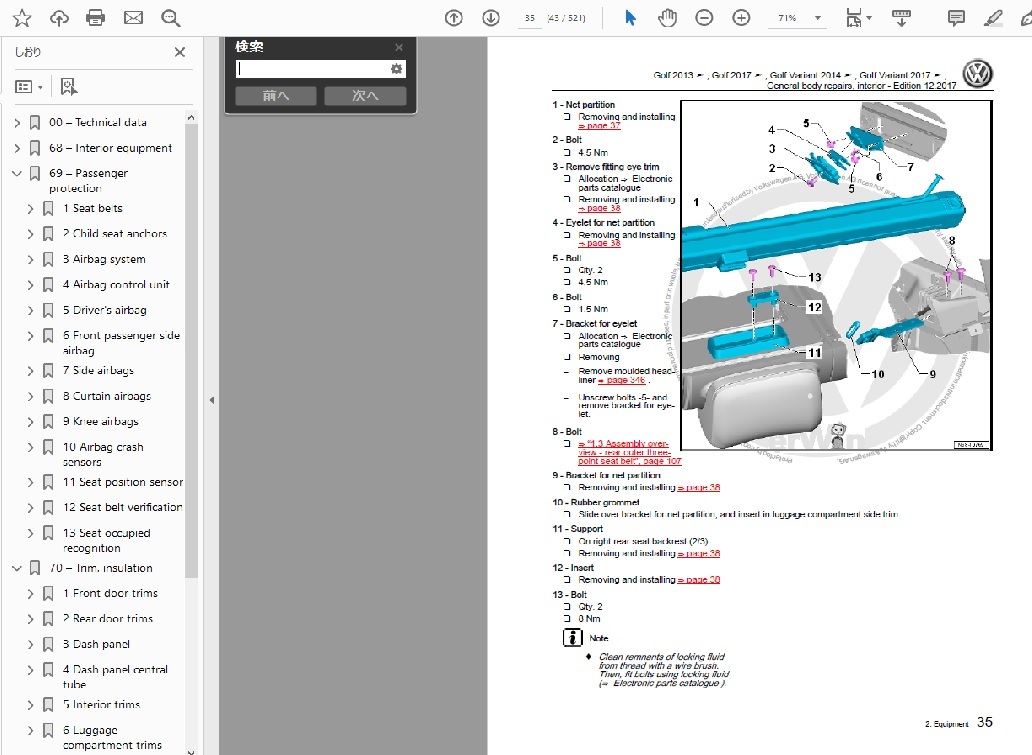Click the bookmark icon beside 4 Dash panel central tube
Viewport: 1032px width, 755px height.
48,669
